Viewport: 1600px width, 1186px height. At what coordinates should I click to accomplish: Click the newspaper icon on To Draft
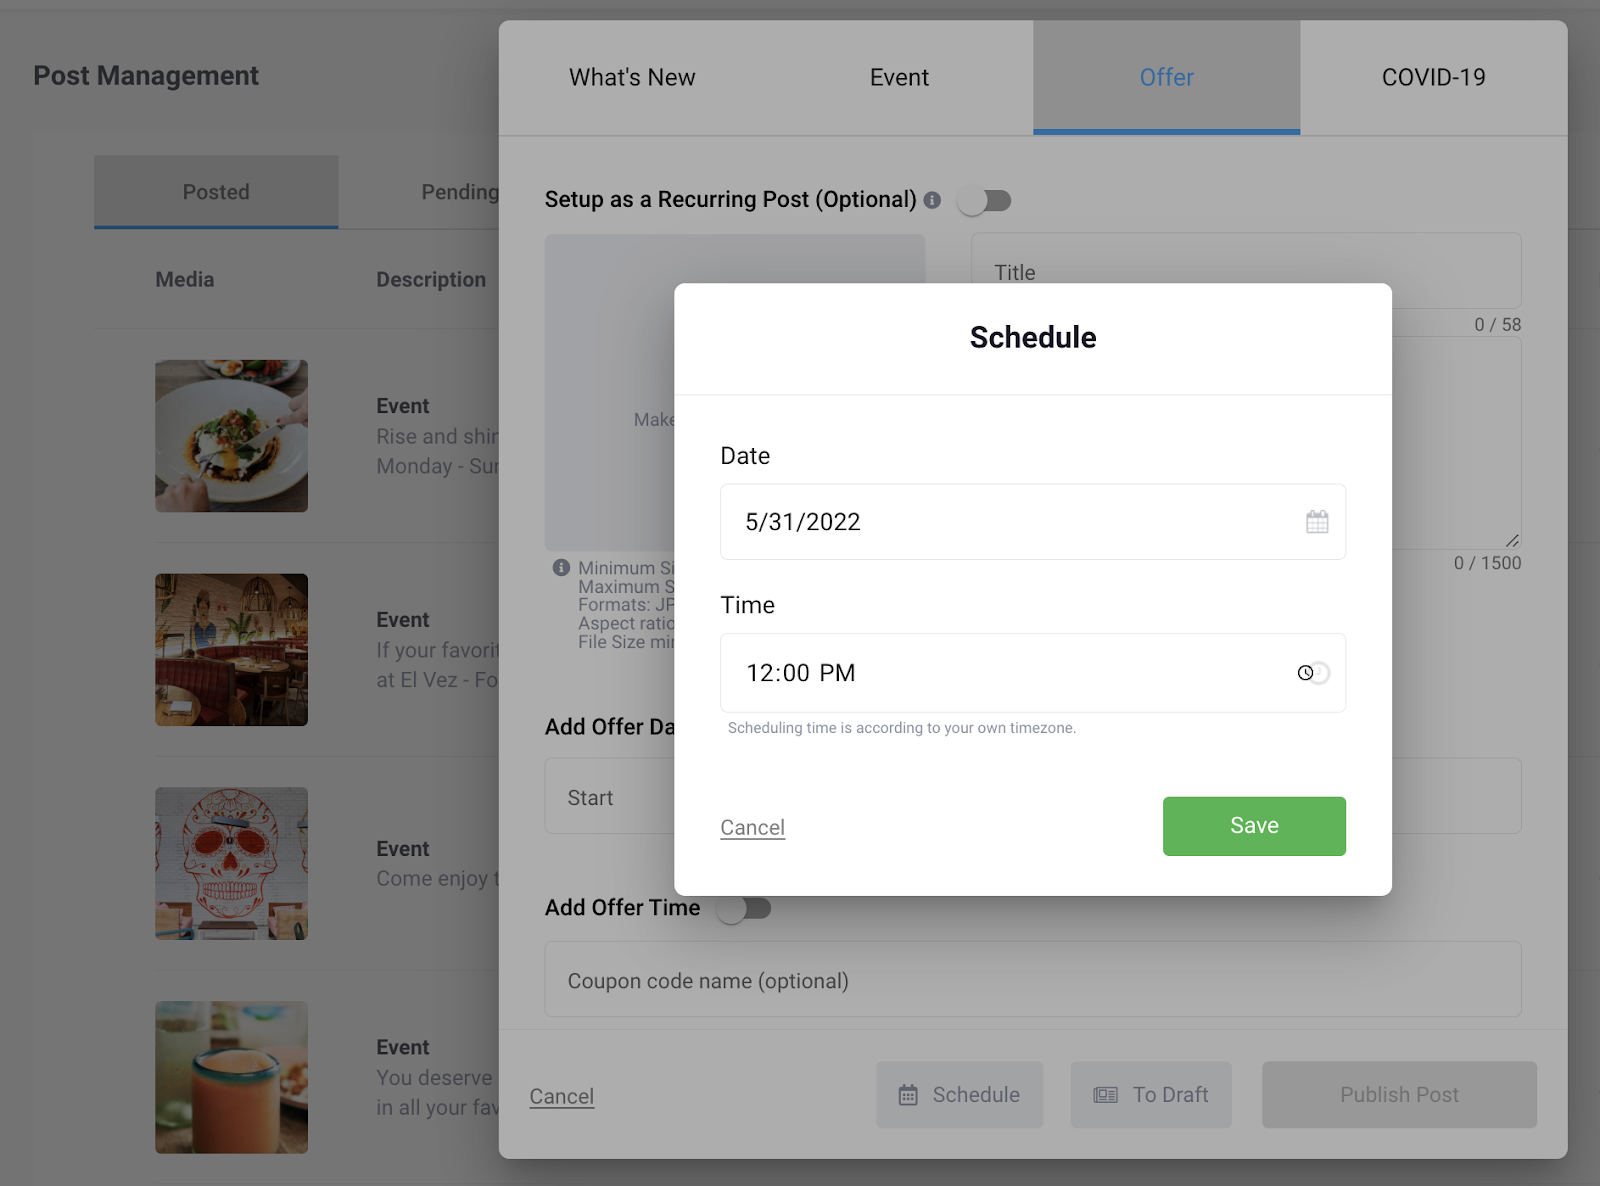tap(1105, 1095)
